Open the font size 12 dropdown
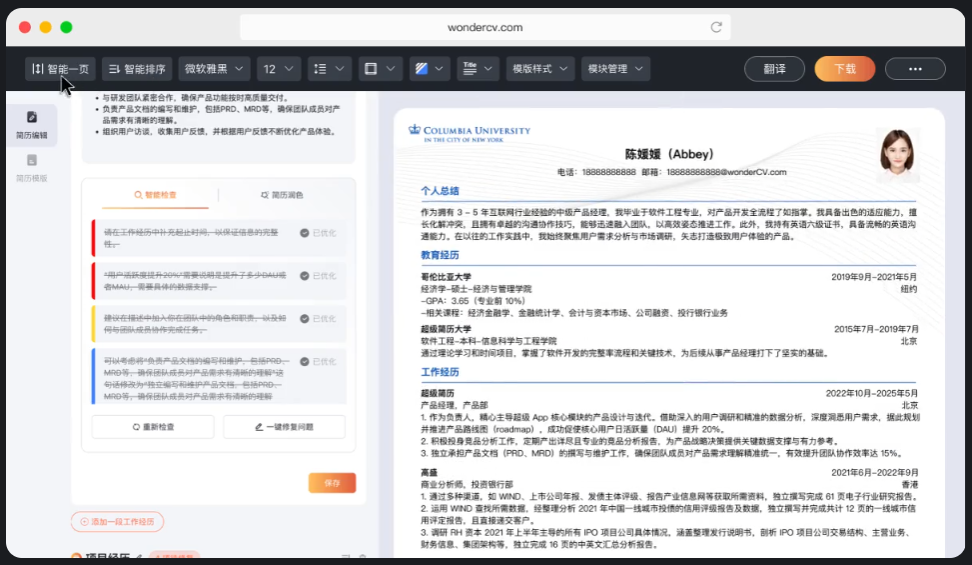Image resolution: width=972 pixels, height=565 pixels. tap(279, 69)
